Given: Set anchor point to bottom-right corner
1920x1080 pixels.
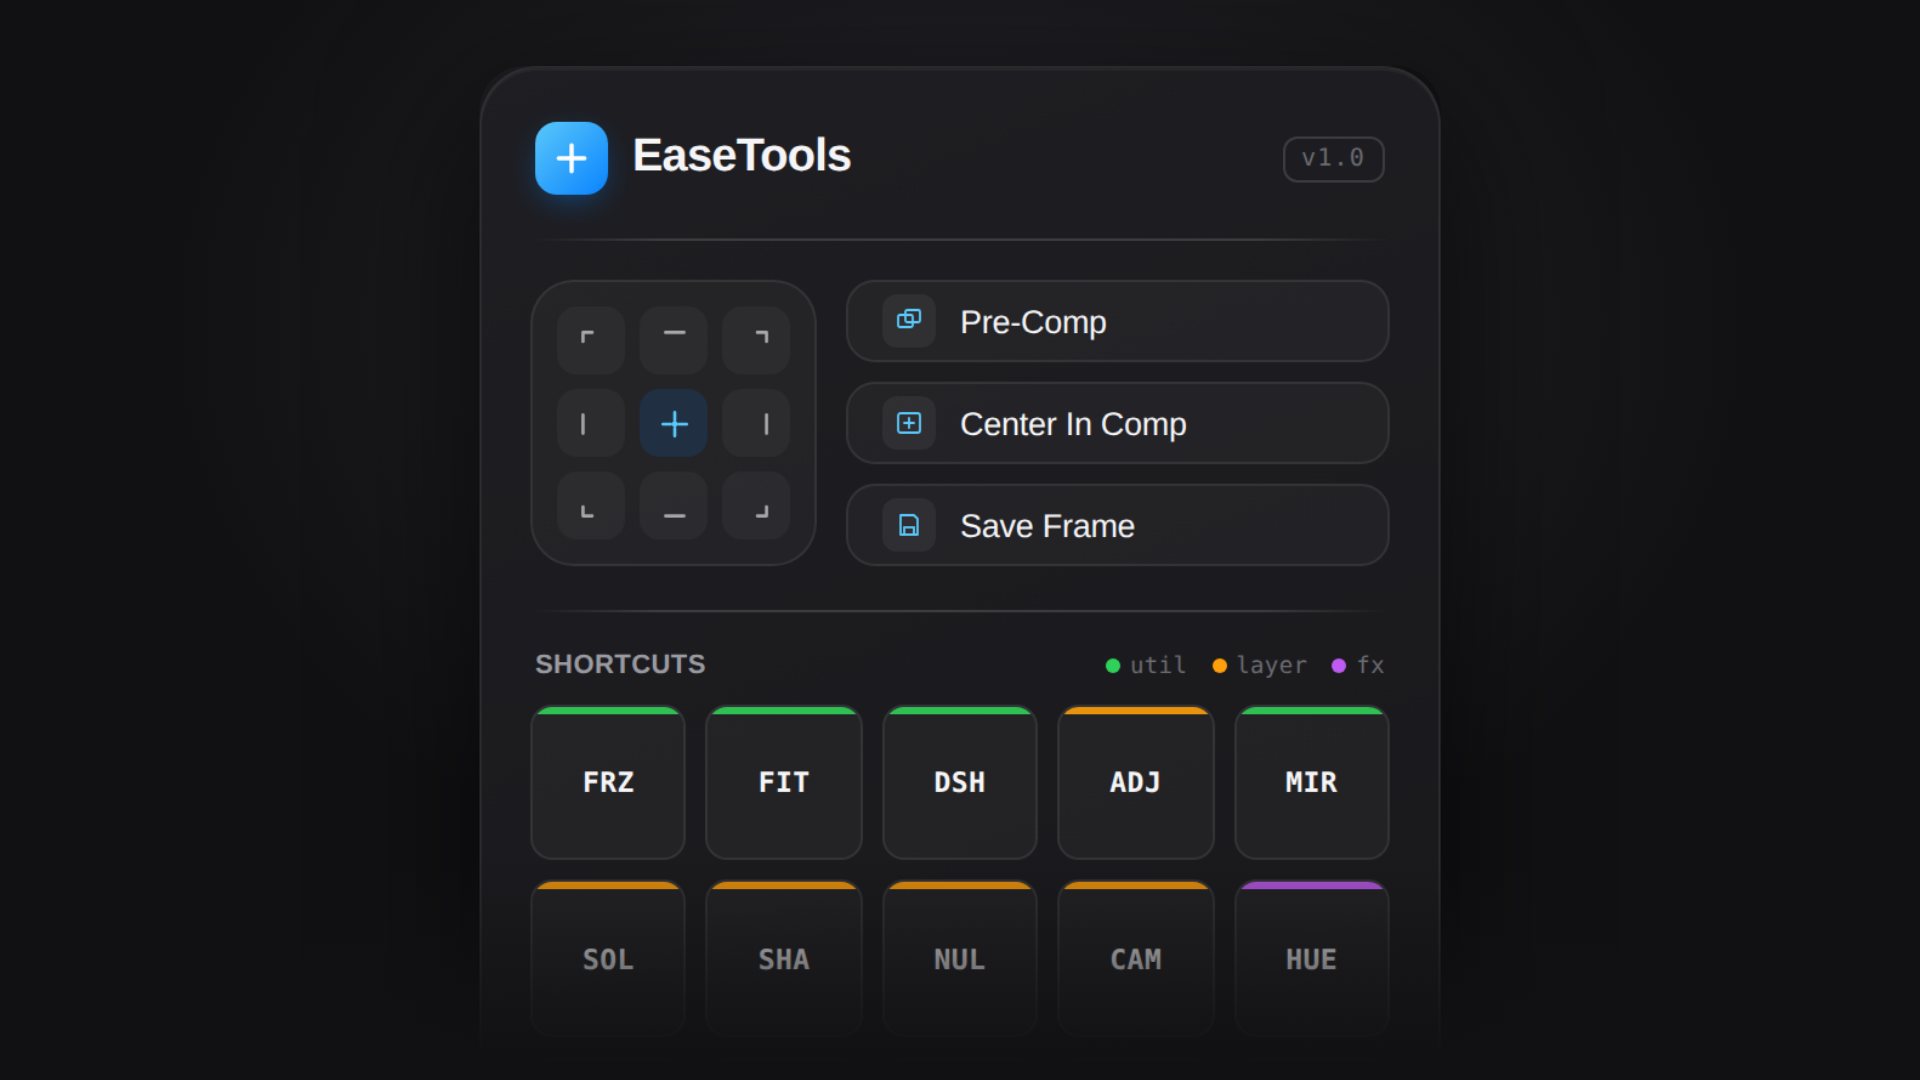Looking at the screenshot, I should [x=756, y=506].
